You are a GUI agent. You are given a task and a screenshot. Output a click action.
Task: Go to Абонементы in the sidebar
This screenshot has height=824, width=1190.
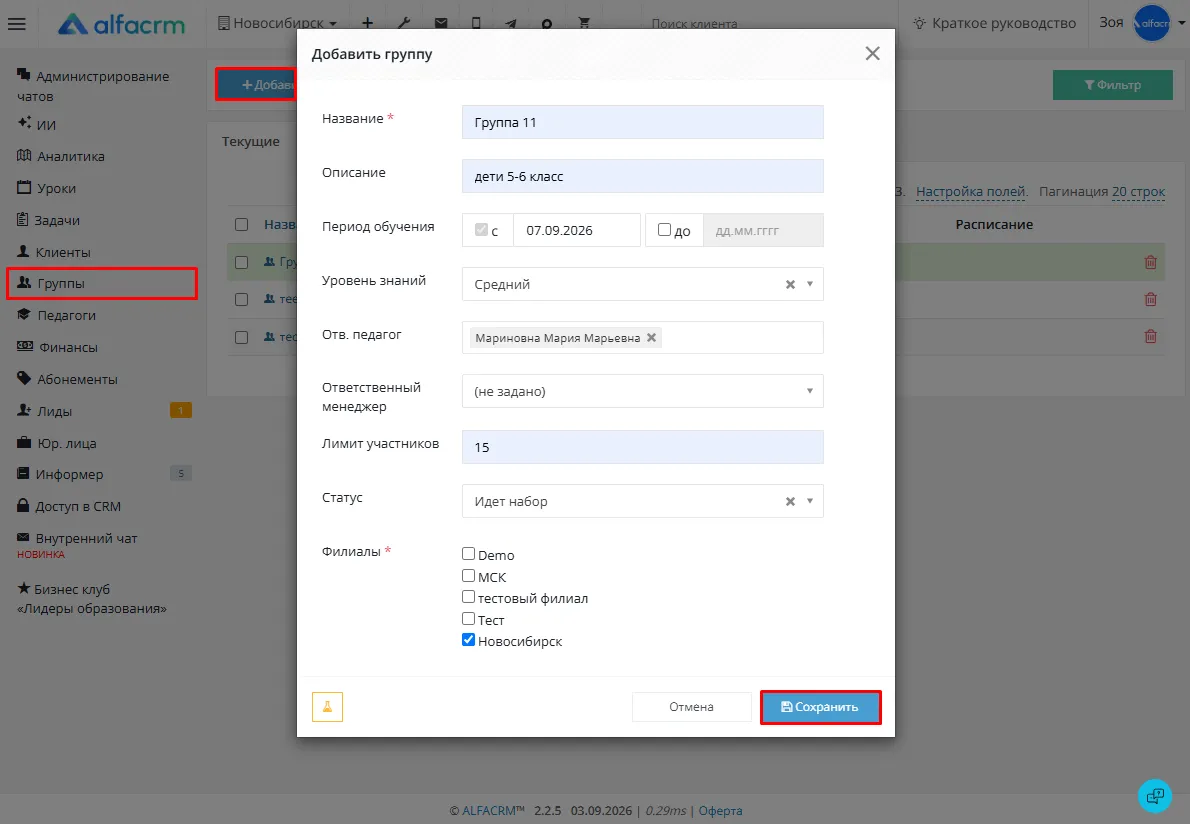[x=68, y=379]
